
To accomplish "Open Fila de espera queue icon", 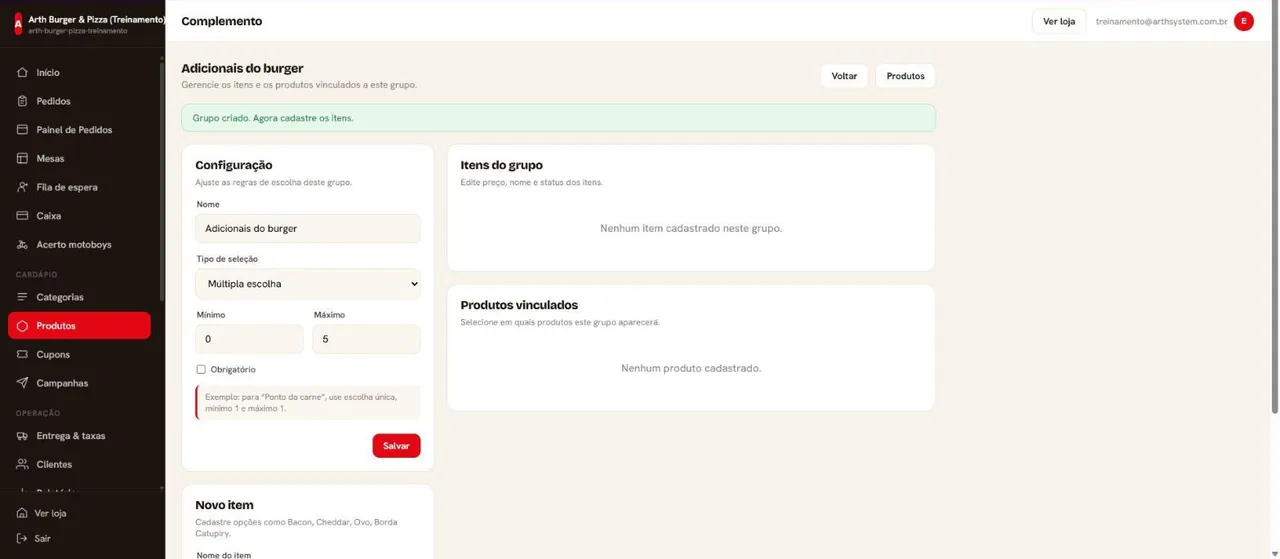I will click(22, 187).
